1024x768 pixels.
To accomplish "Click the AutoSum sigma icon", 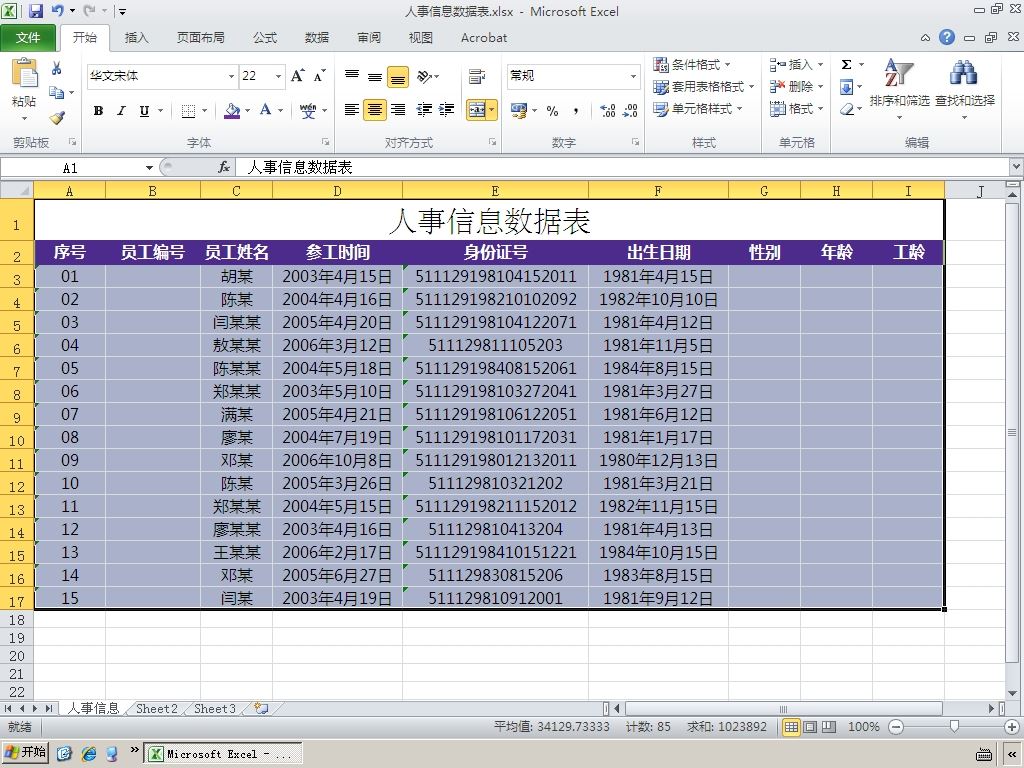I will click(x=846, y=65).
